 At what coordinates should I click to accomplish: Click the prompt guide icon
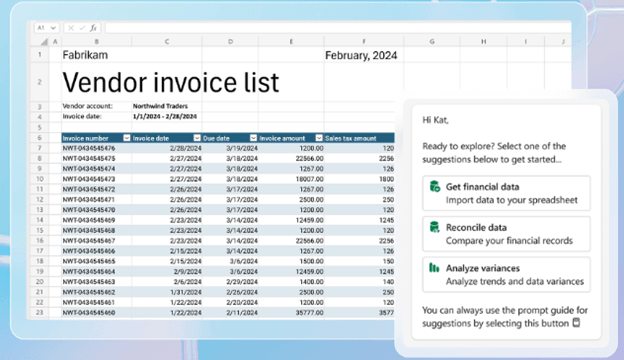click(x=576, y=322)
